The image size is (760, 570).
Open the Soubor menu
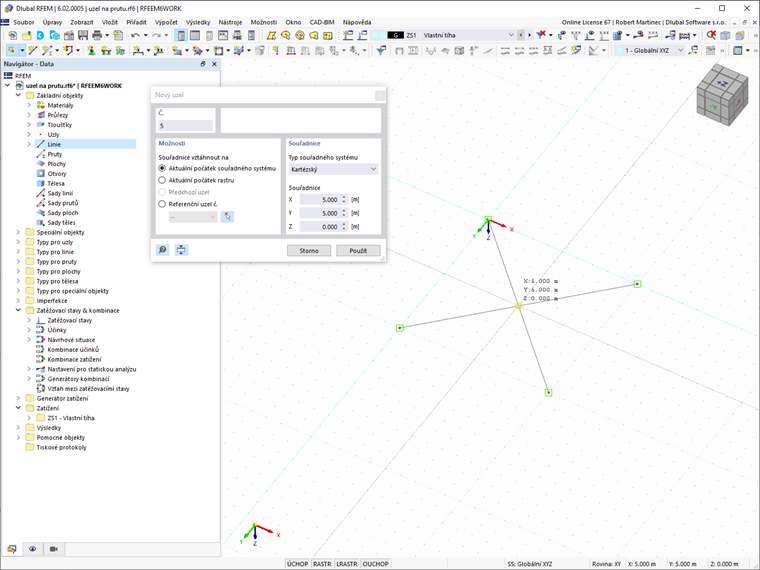(x=24, y=22)
